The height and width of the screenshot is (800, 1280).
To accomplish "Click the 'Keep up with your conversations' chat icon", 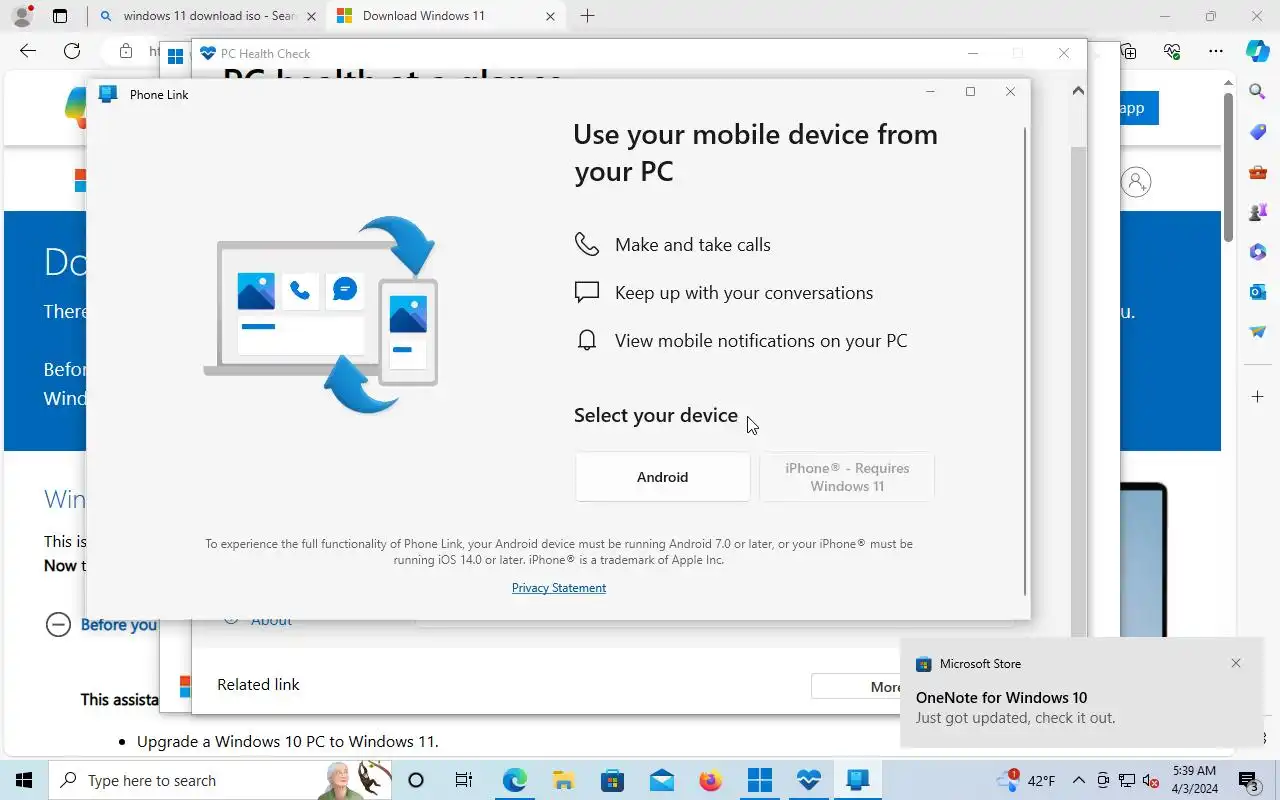I will point(587,292).
